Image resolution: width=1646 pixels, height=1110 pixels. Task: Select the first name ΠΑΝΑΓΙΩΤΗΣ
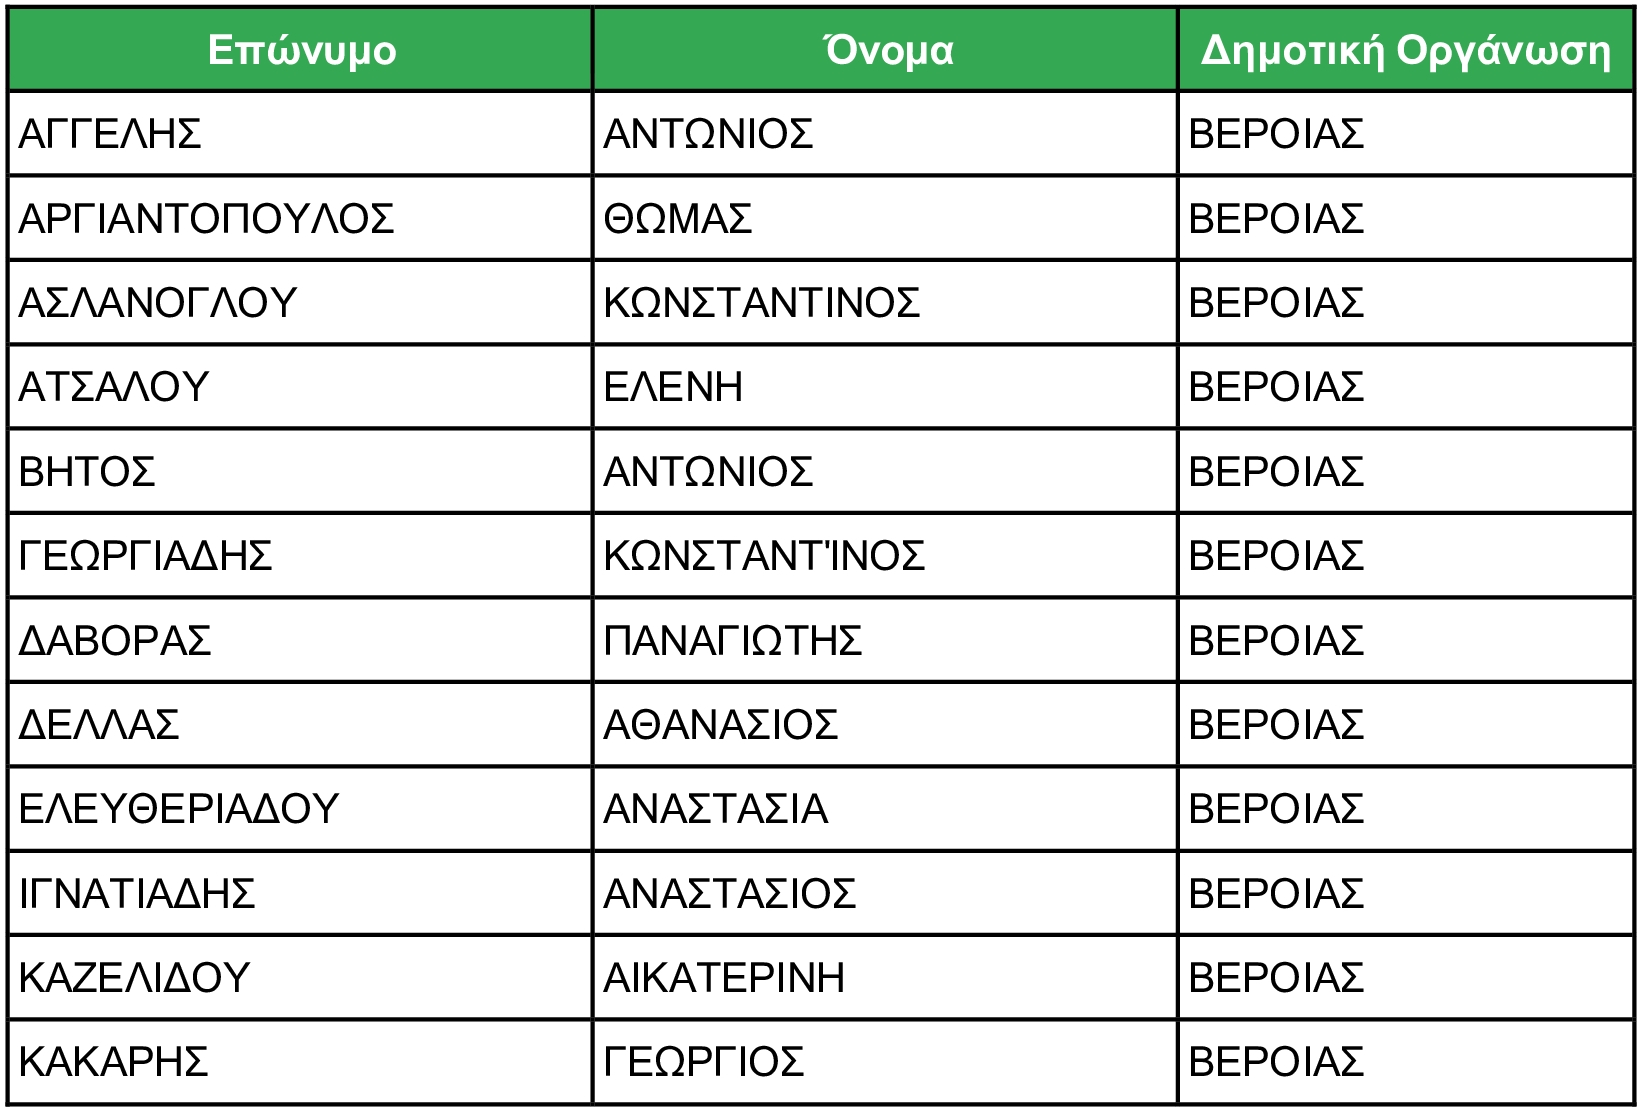pyautogui.click(x=732, y=641)
